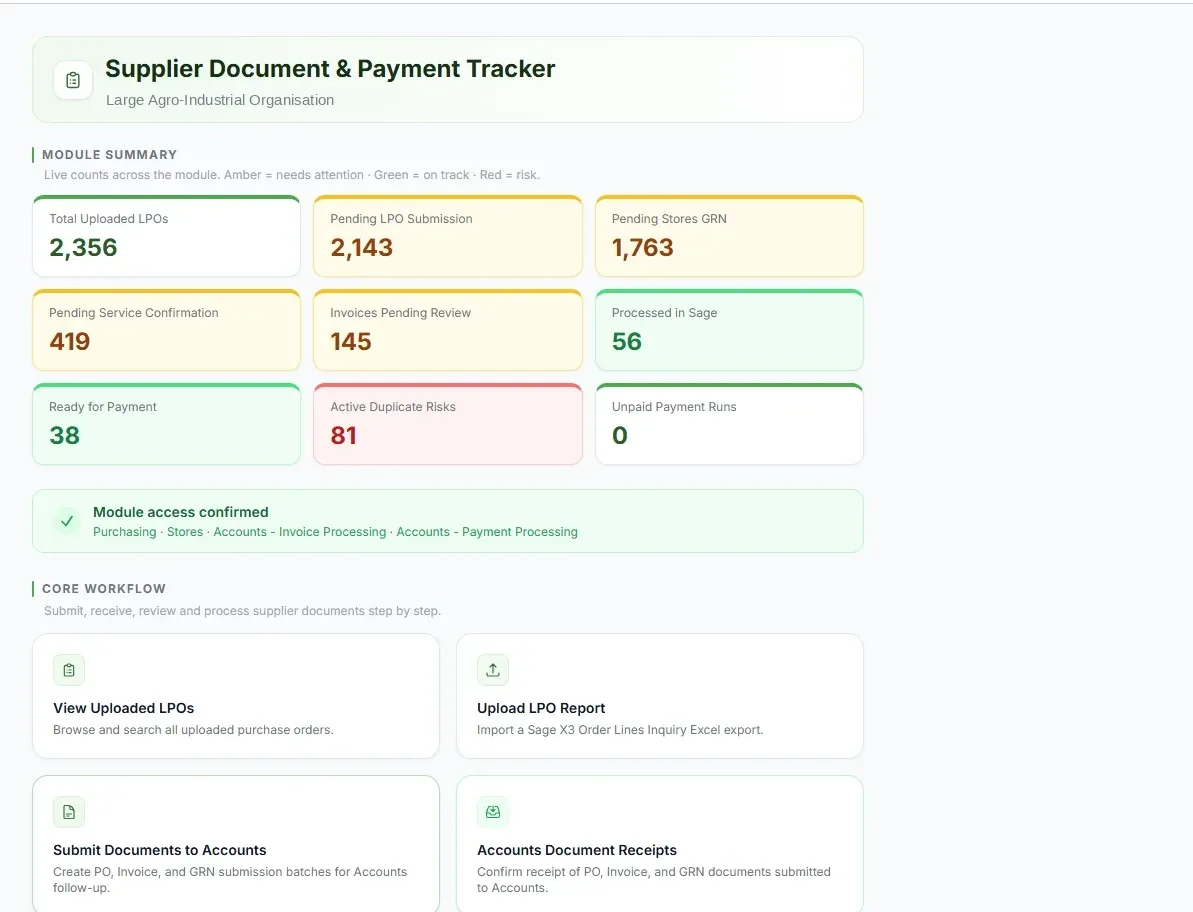
Task: Open the Processed in Sage card
Action: [x=730, y=330]
